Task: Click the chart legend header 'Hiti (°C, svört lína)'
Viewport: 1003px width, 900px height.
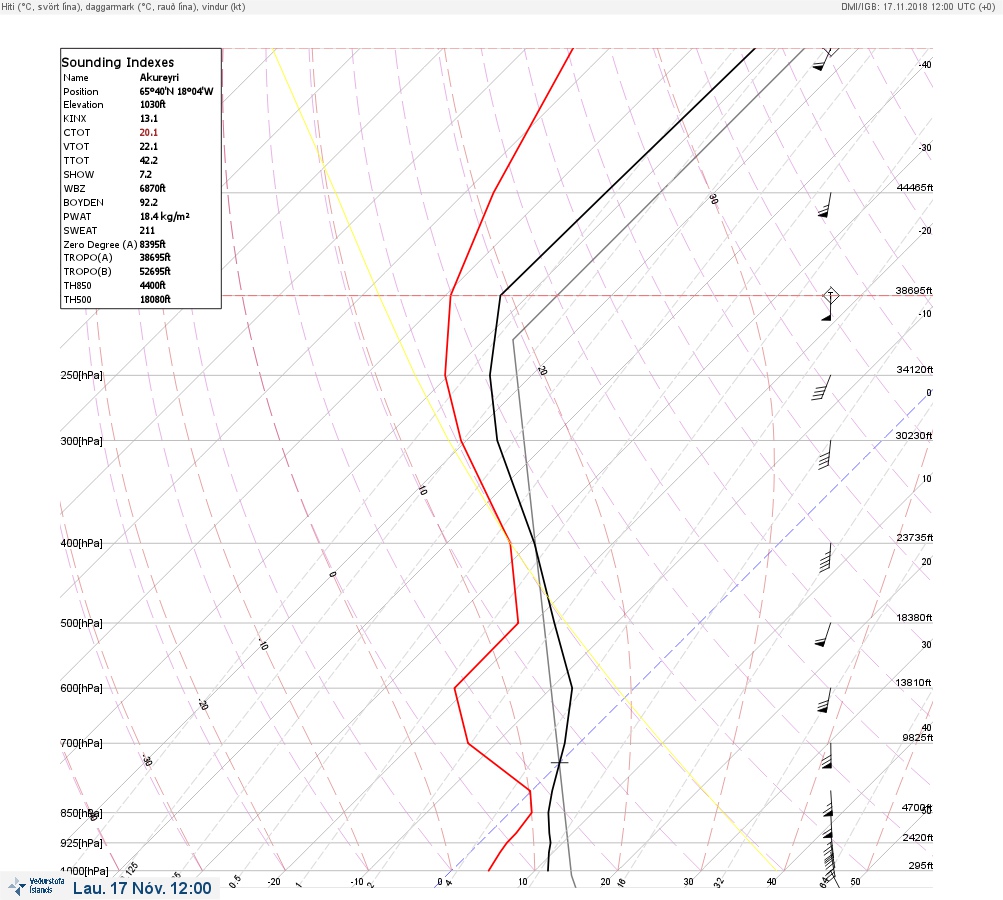Action: (x=44, y=6)
